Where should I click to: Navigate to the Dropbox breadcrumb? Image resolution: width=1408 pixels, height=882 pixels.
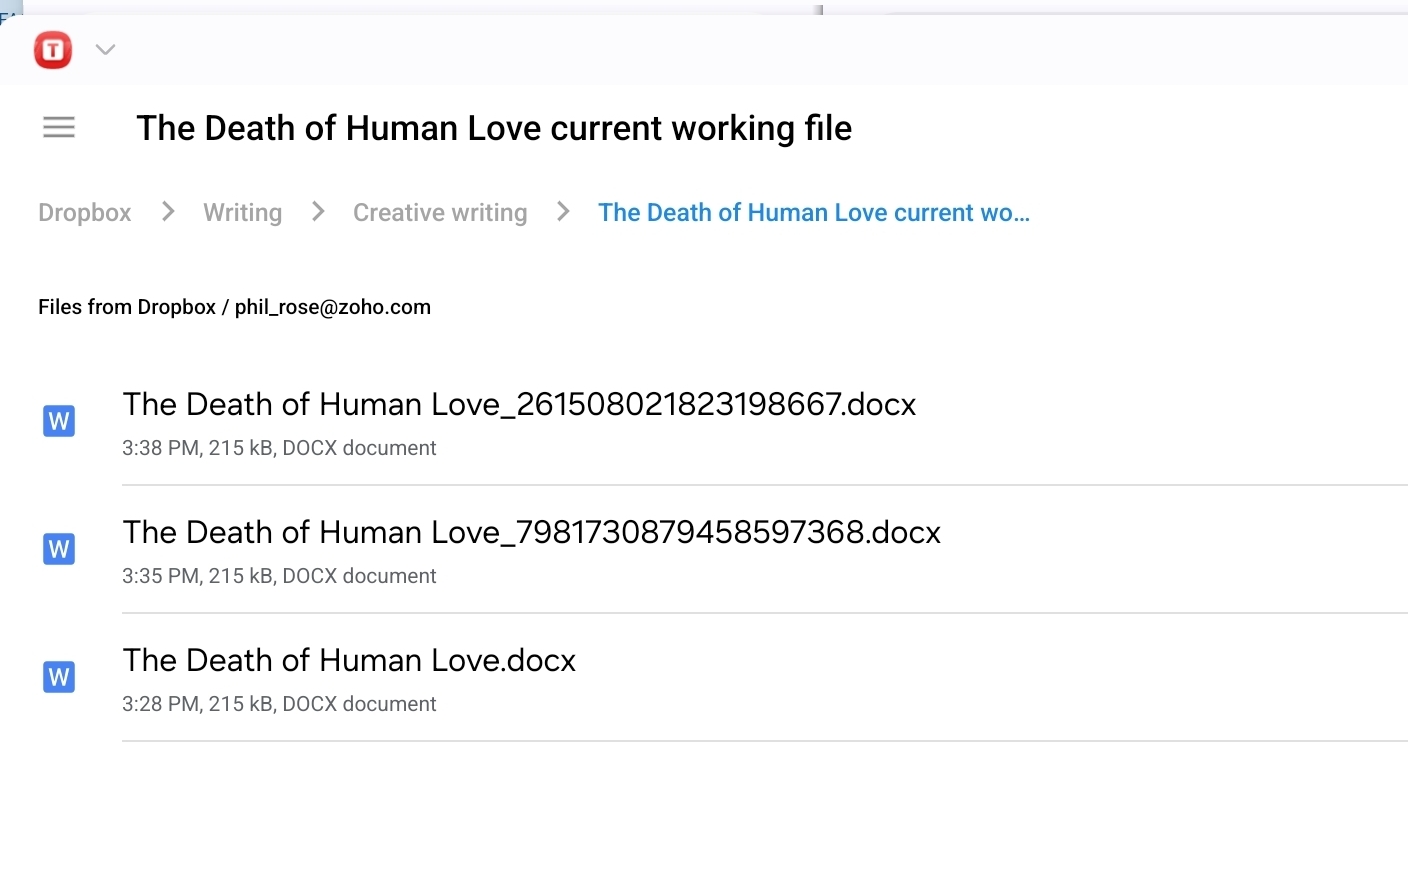[x=85, y=213]
